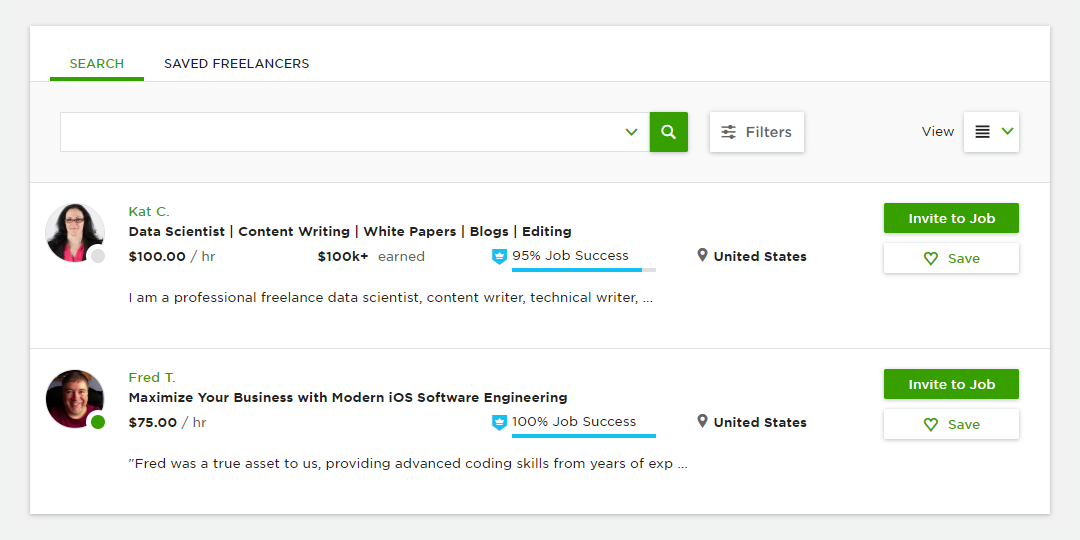Invite Kat C. to job

pyautogui.click(x=951, y=218)
